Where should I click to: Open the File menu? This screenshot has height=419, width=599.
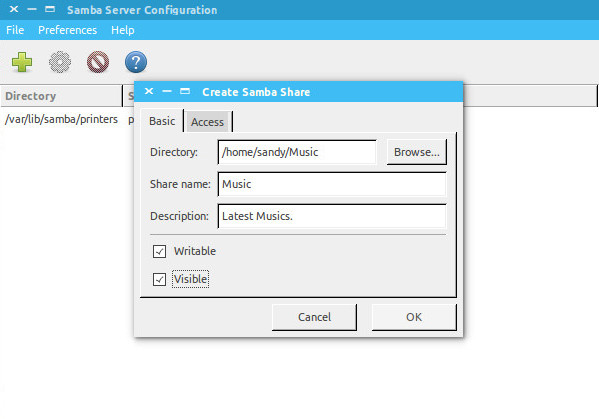click(x=15, y=30)
